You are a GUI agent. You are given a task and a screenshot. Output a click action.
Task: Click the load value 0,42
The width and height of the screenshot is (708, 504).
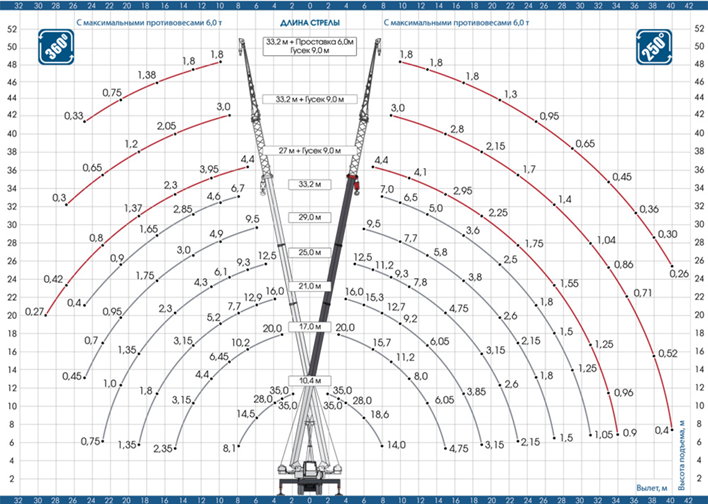click(x=53, y=280)
